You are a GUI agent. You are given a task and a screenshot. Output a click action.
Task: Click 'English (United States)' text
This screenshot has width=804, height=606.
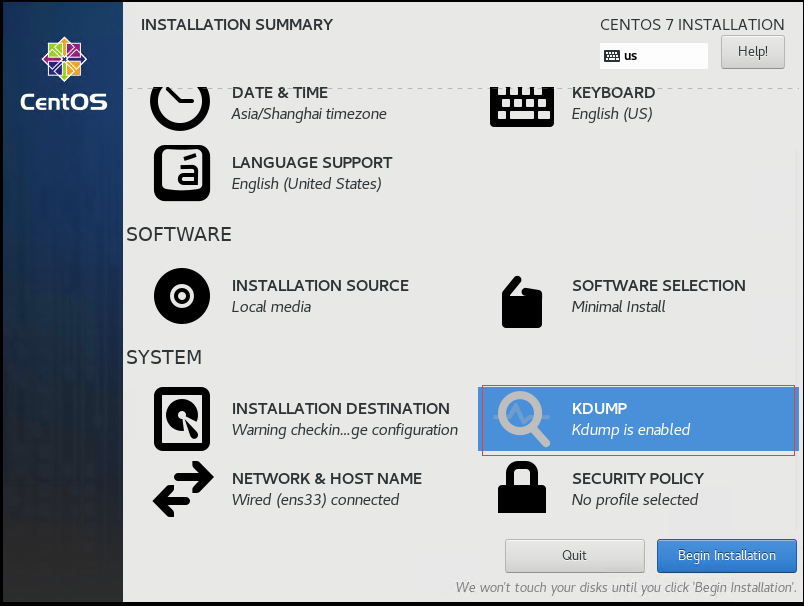pyautogui.click(x=307, y=184)
